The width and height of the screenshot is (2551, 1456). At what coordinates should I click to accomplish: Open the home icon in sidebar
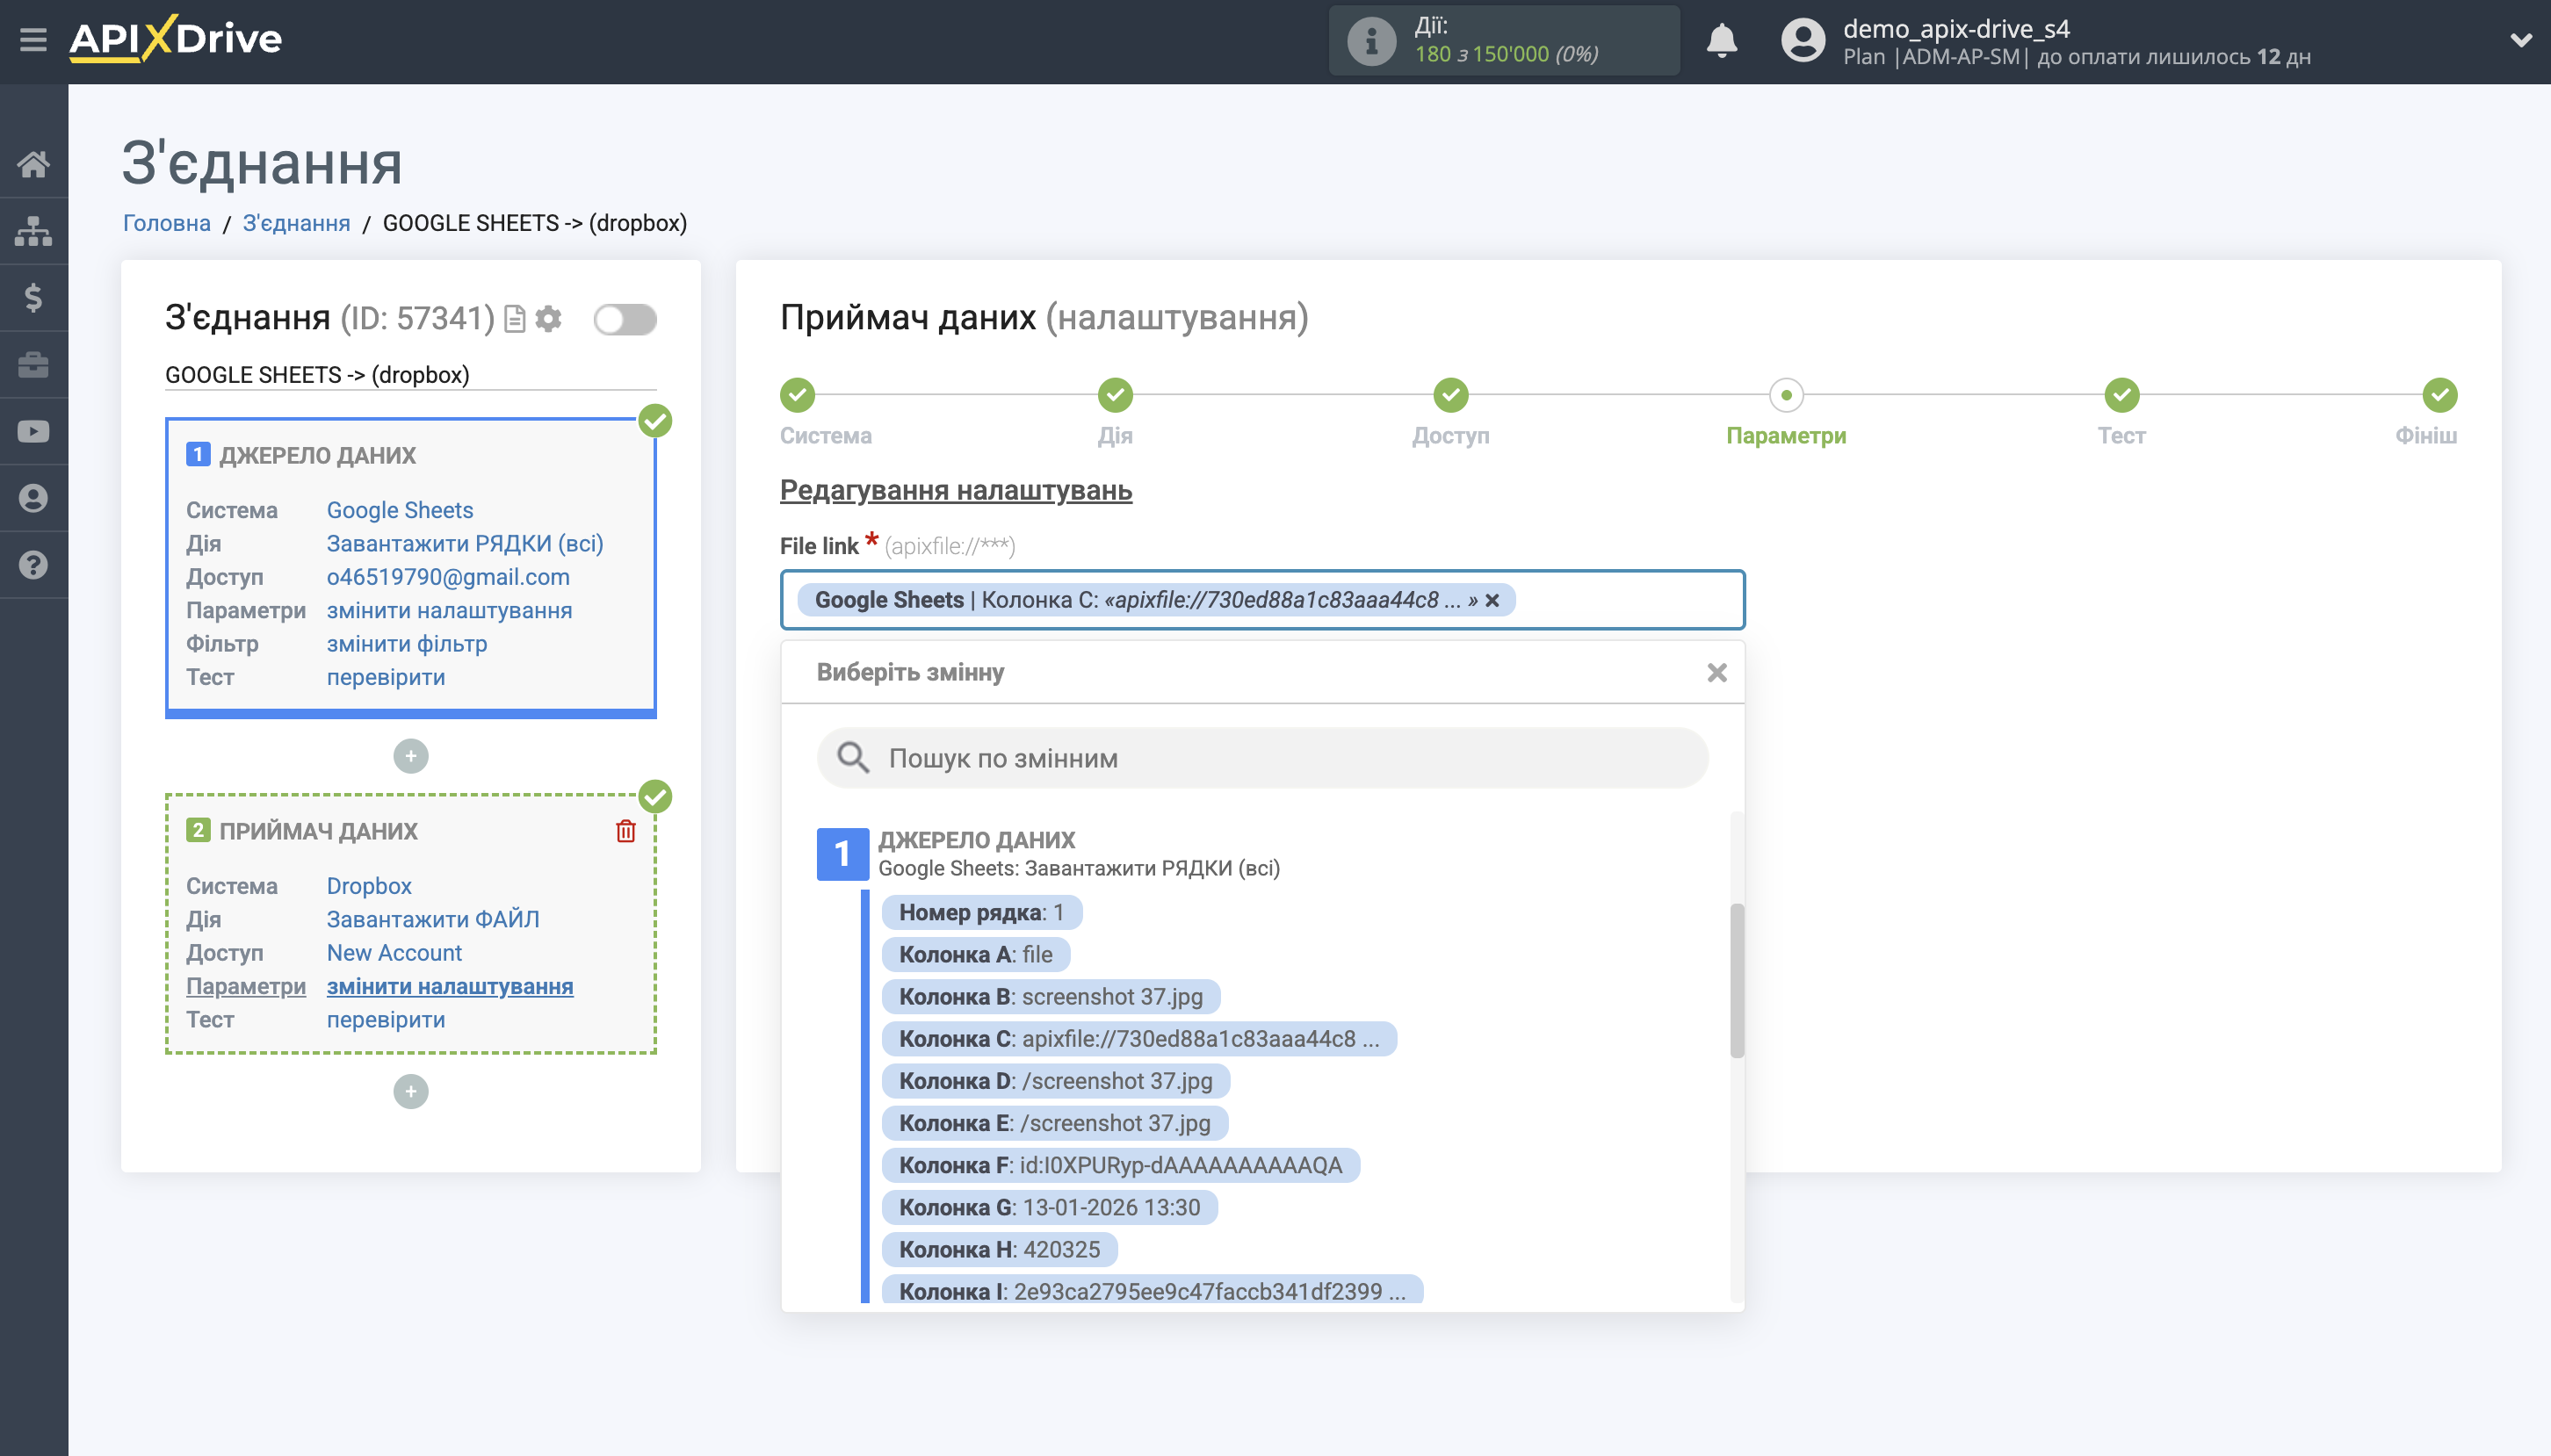click(x=33, y=164)
